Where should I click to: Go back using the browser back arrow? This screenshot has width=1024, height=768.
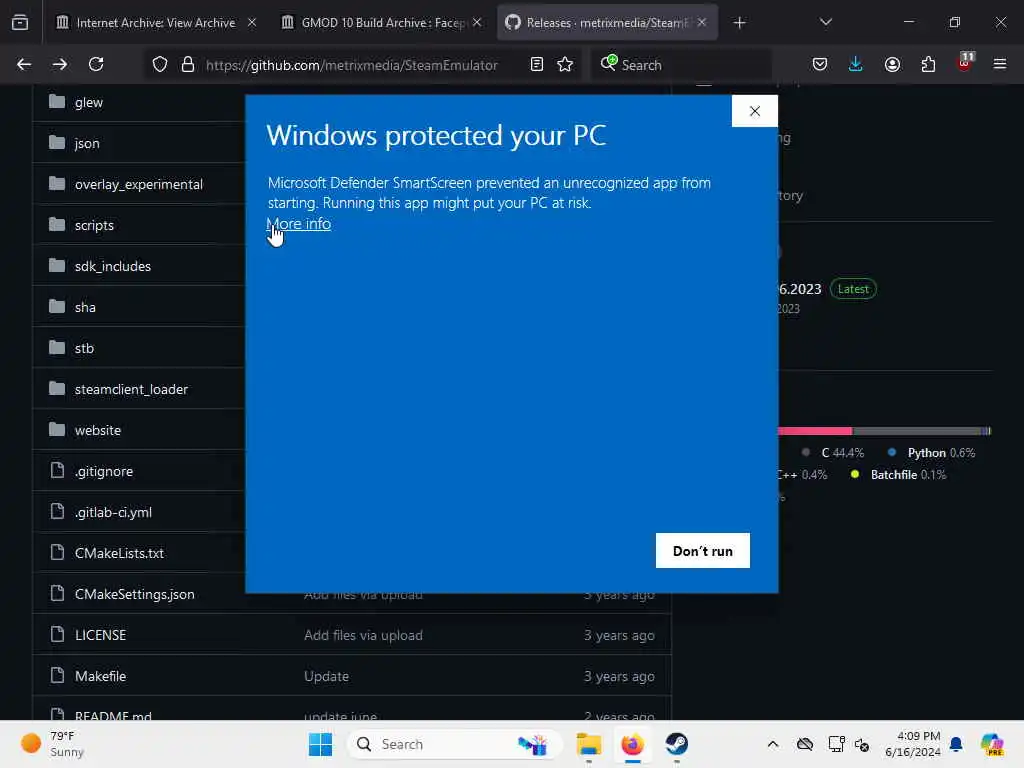(x=24, y=64)
